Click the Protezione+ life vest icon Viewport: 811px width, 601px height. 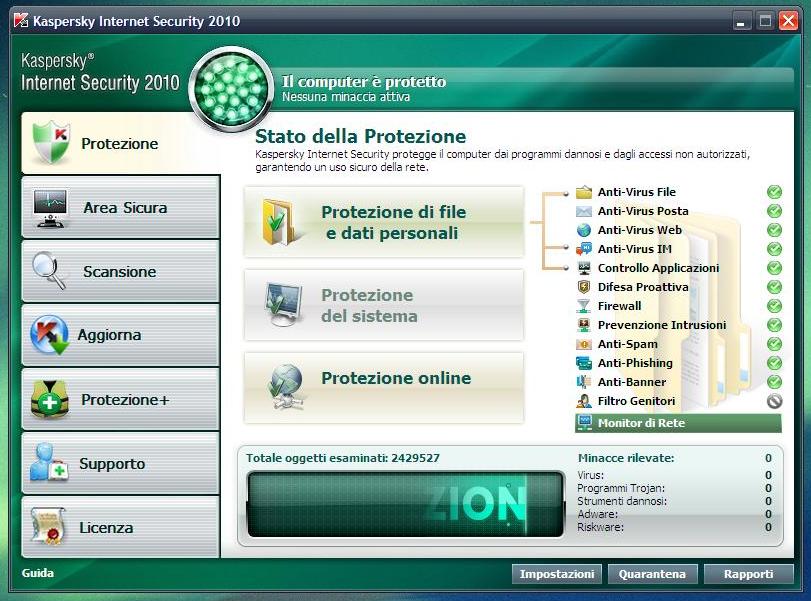click(50, 399)
